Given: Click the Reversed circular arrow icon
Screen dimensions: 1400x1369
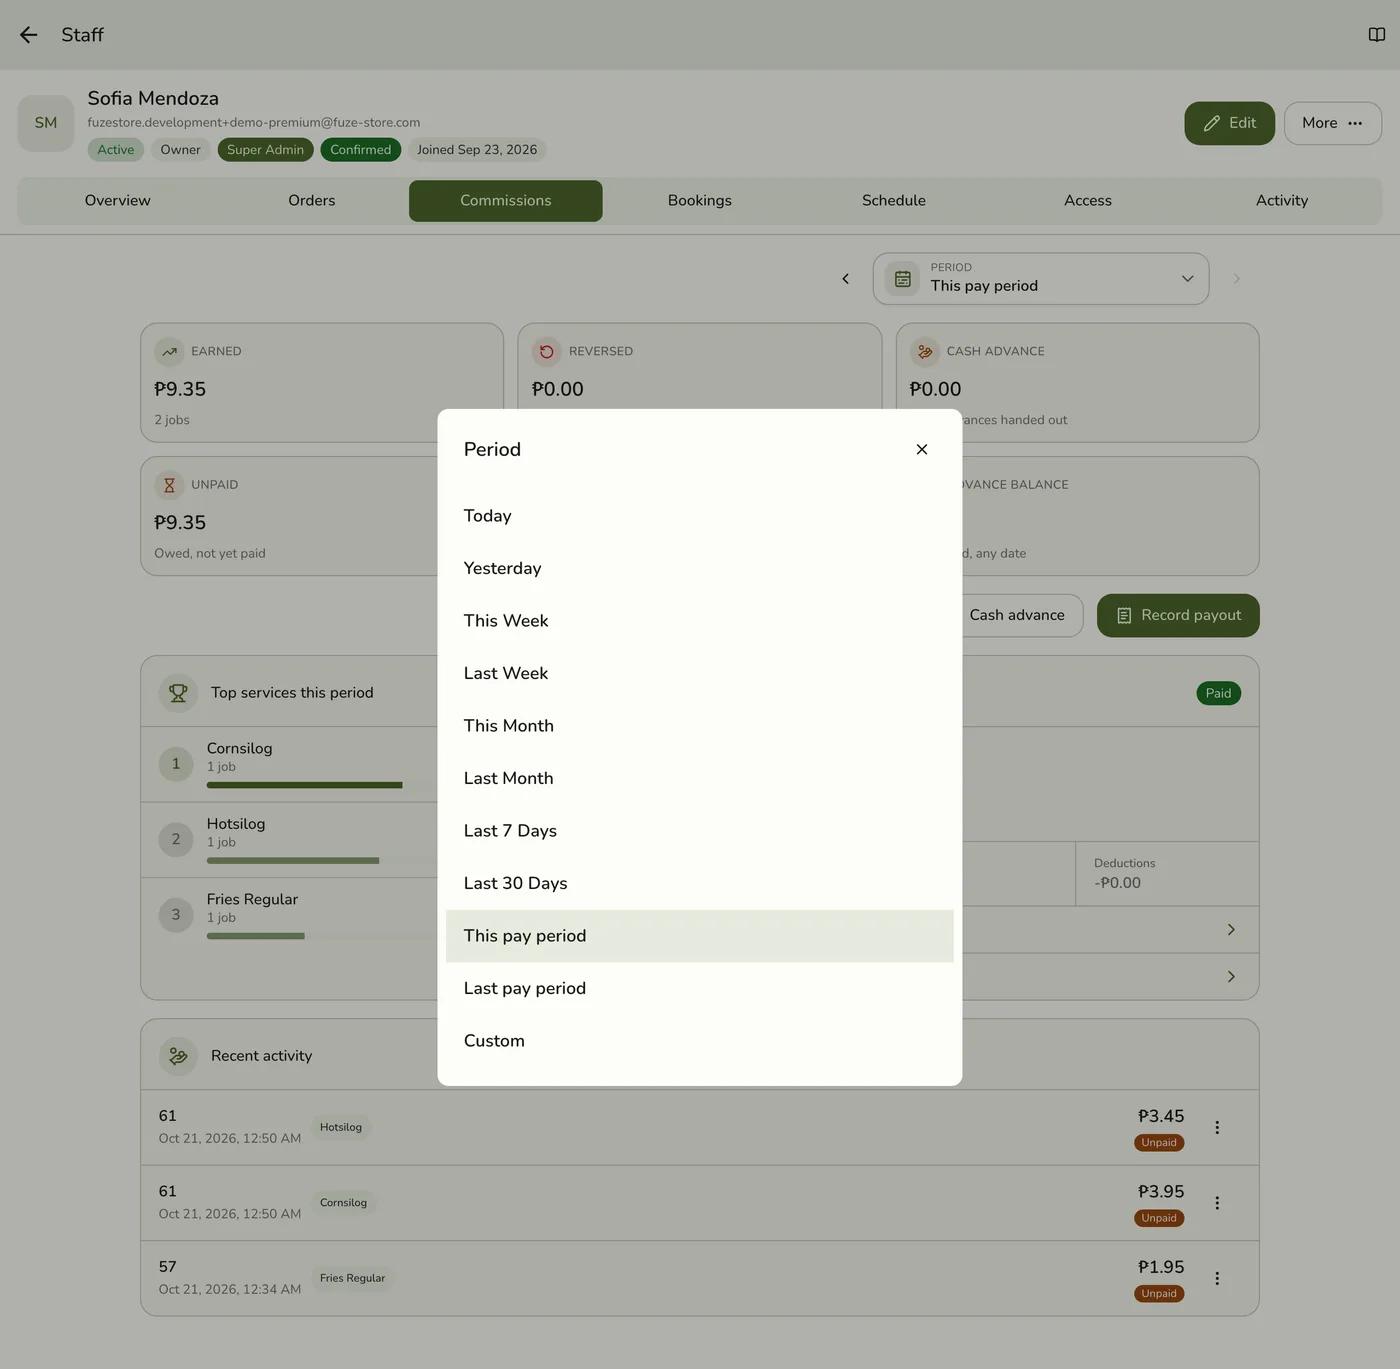Looking at the screenshot, I should click(x=547, y=351).
